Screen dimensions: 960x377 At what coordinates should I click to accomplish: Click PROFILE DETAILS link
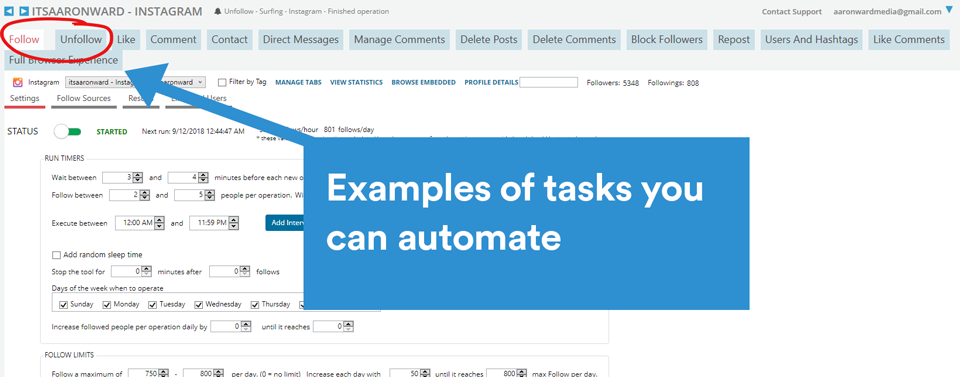coord(491,82)
